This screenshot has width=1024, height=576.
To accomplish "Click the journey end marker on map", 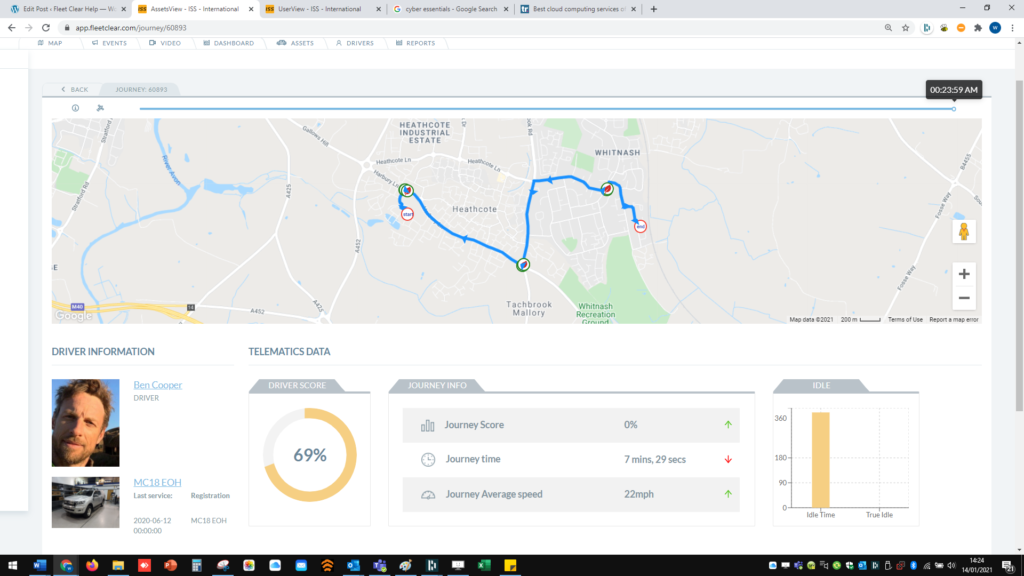I will [641, 227].
